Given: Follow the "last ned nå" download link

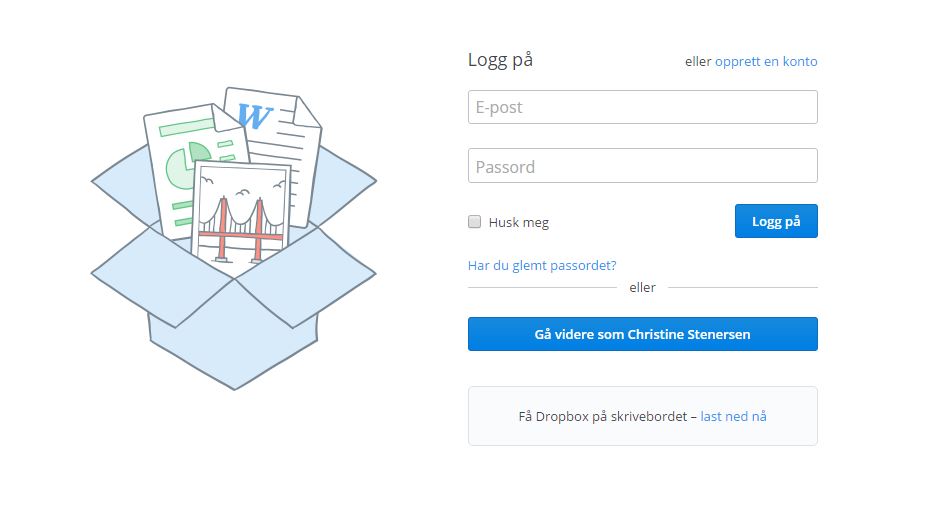Looking at the screenshot, I should (733, 416).
